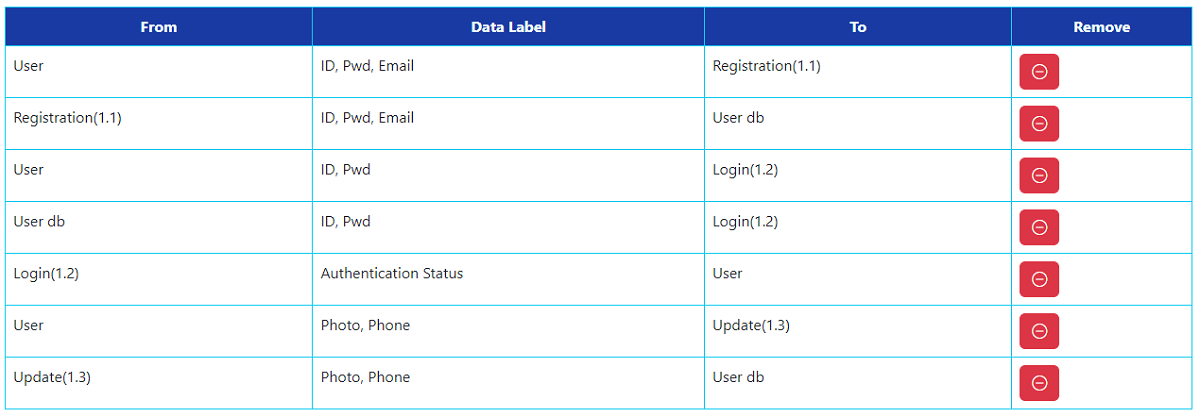Click the To column header
1200x417 pixels.
(x=858, y=27)
